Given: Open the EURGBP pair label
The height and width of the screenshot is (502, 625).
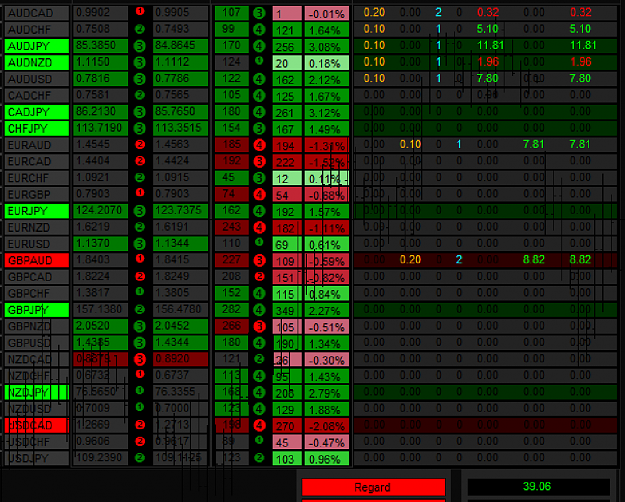Looking at the screenshot, I should point(37,195).
